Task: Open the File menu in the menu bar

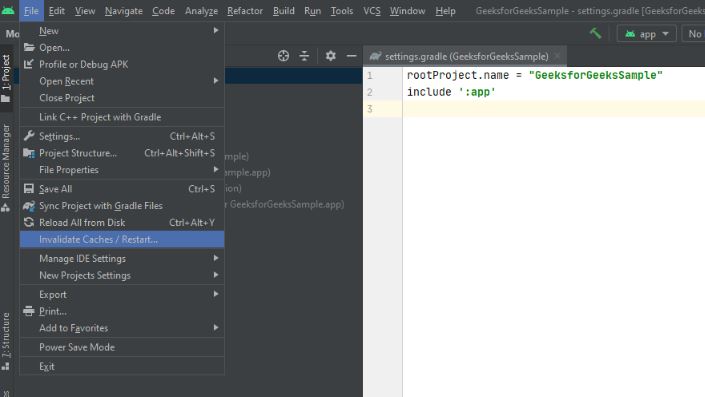Action: click(x=31, y=10)
